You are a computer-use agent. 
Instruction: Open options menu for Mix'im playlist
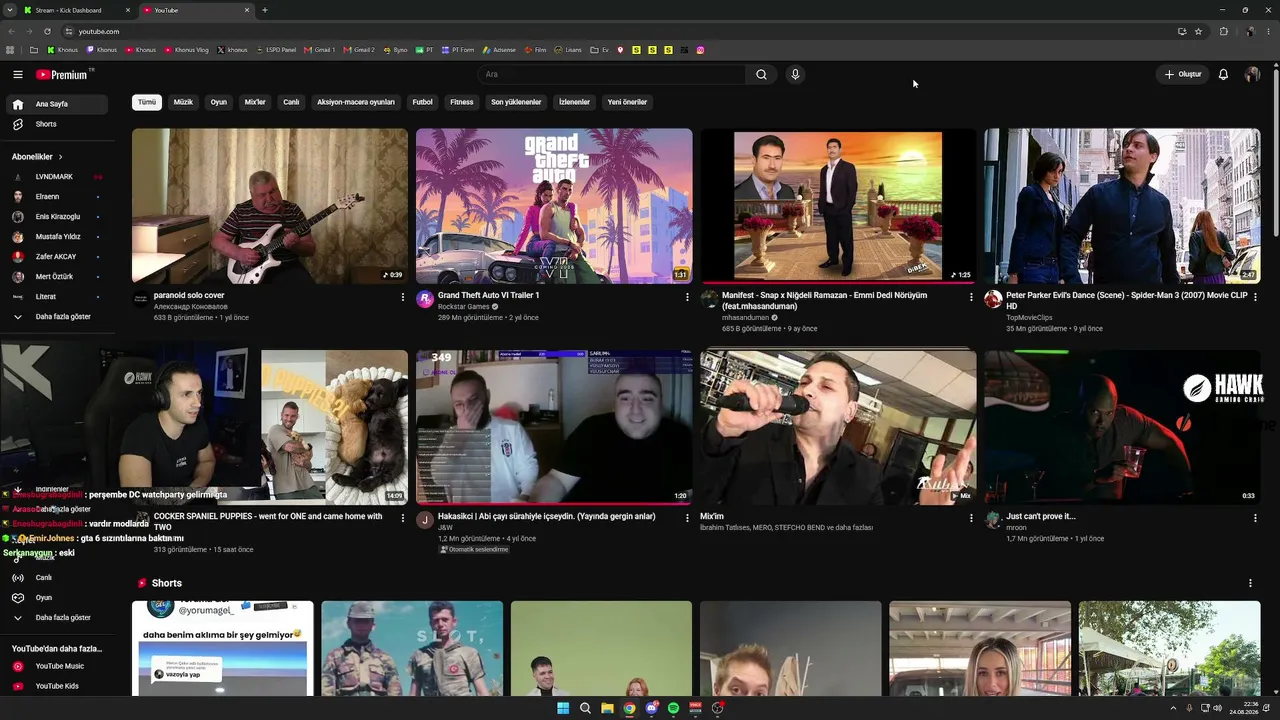tap(971, 518)
